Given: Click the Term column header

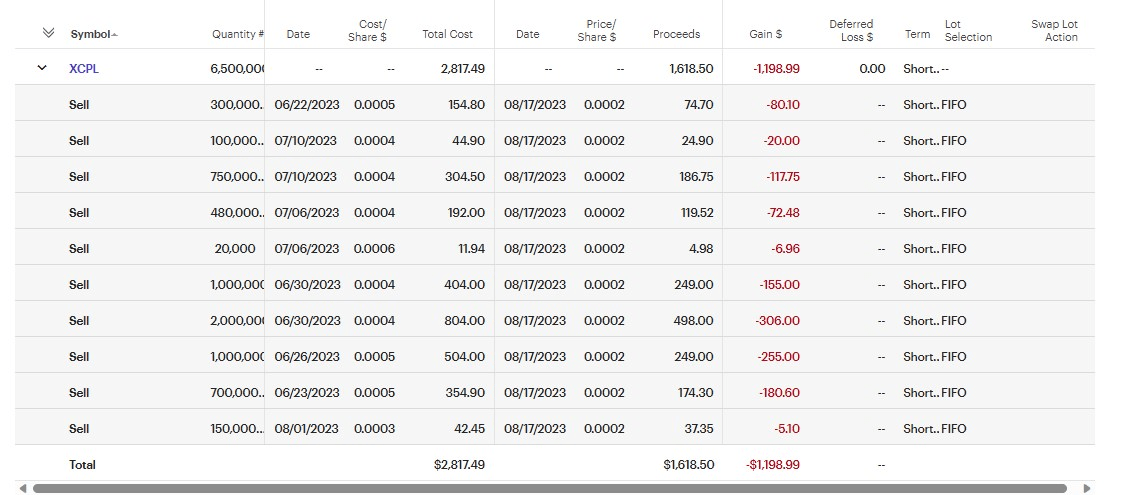Looking at the screenshot, I should coord(917,34).
